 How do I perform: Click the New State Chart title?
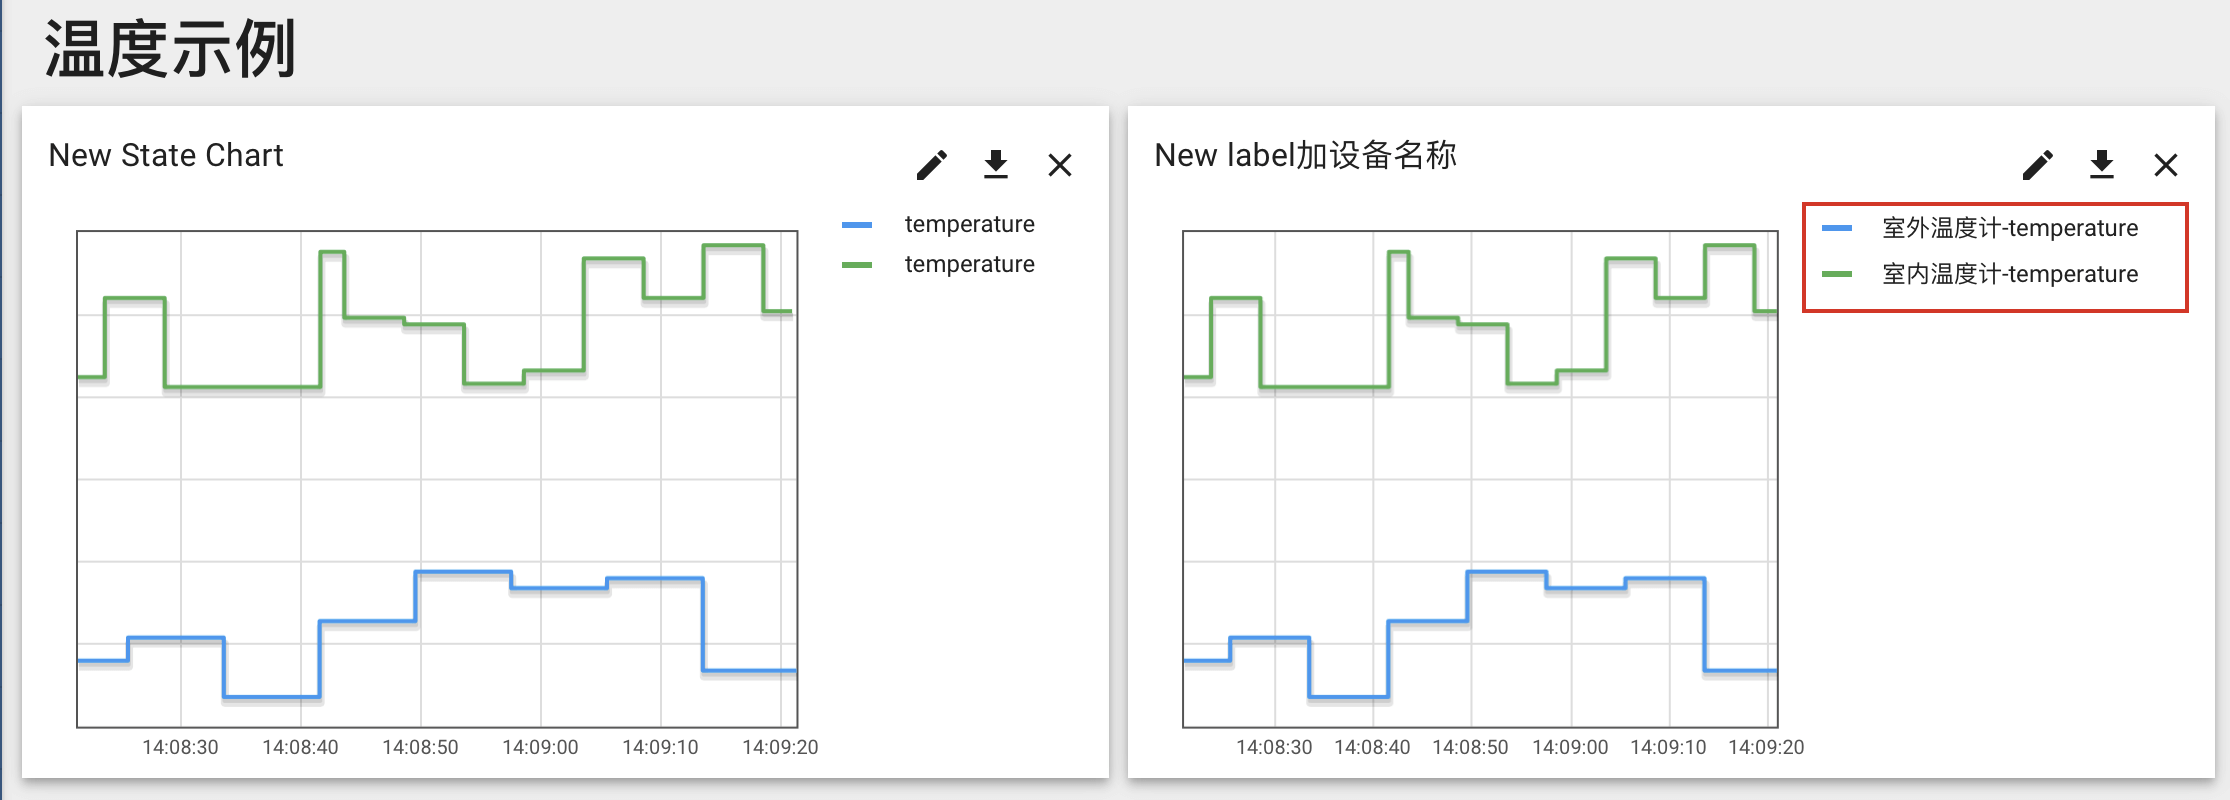point(166,155)
